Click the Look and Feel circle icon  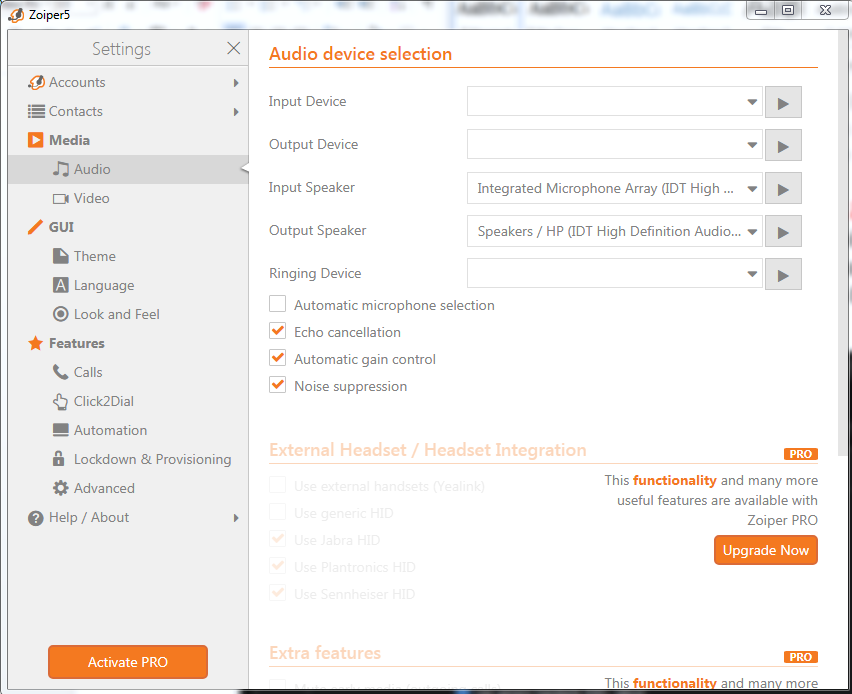click(x=60, y=314)
